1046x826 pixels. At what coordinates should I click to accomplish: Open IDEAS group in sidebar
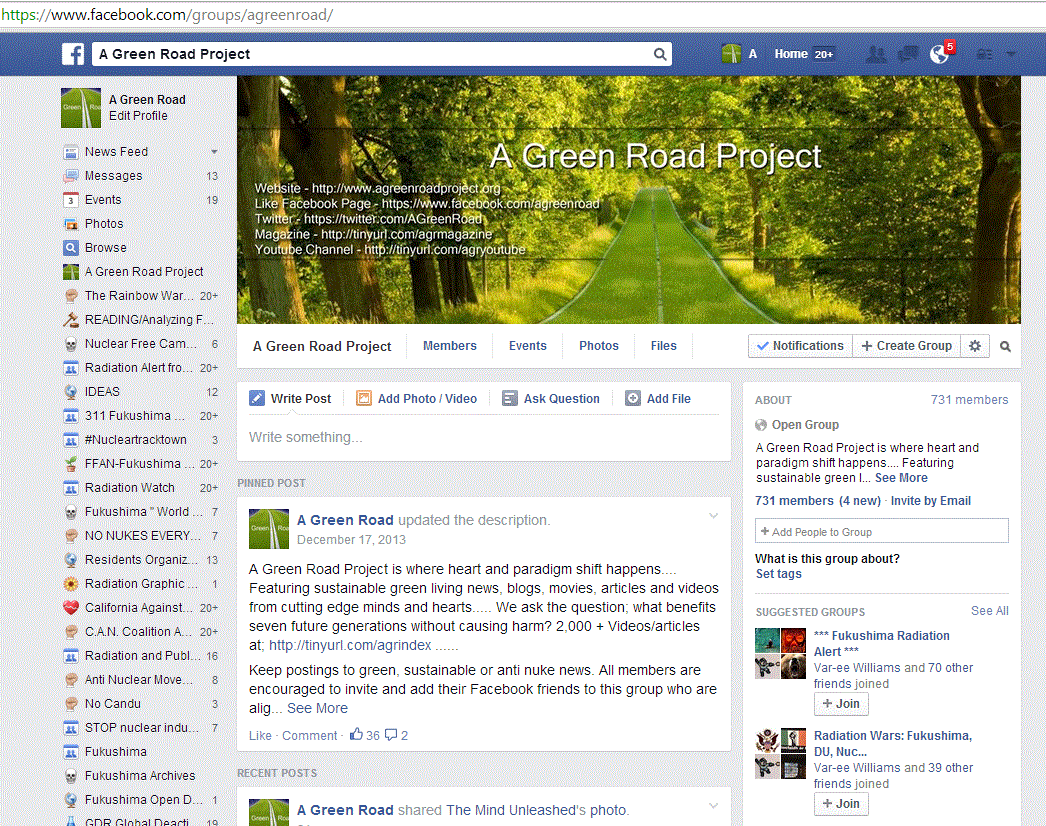click(x=102, y=392)
